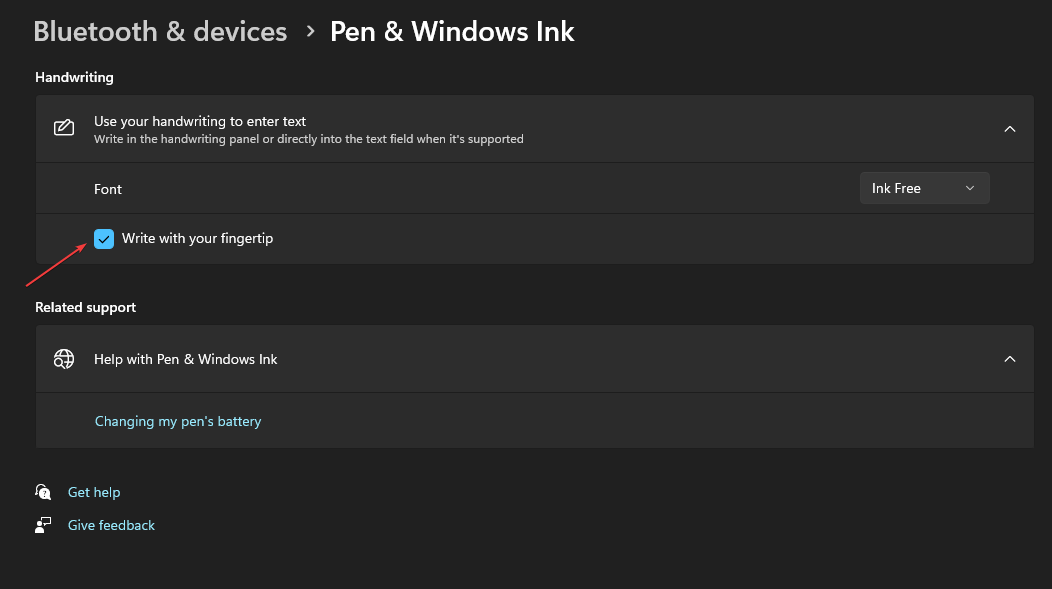
Task: Click the handwriting pen icon
Action: pyautogui.click(x=64, y=128)
